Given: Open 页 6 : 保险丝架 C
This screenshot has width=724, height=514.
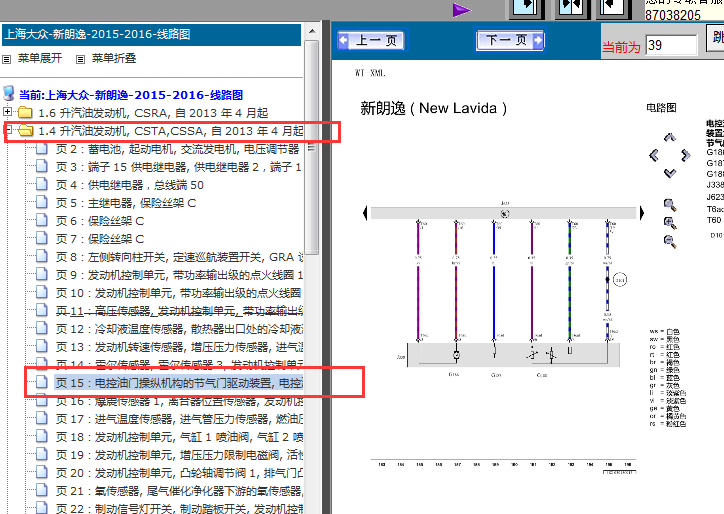Looking at the screenshot, I should (x=100, y=221).
